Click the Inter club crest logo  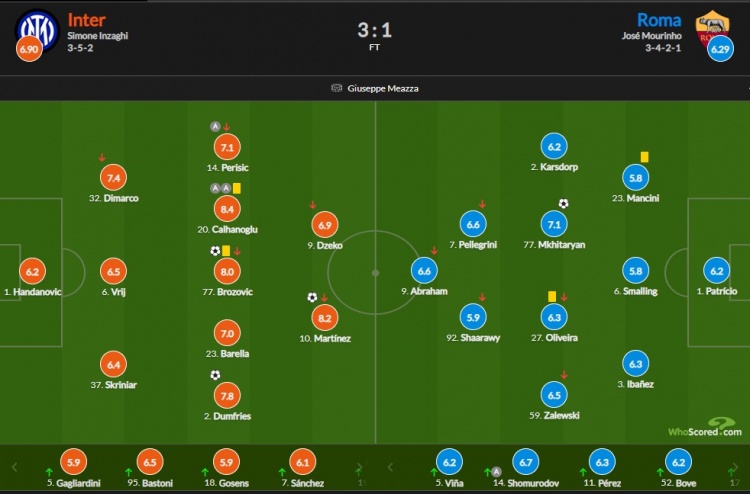tap(37, 30)
